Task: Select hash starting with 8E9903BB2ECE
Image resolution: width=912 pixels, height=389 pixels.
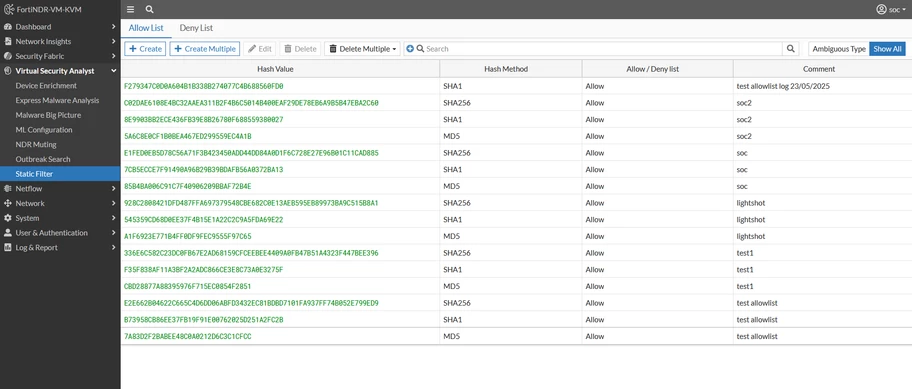Action: [x=204, y=119]
